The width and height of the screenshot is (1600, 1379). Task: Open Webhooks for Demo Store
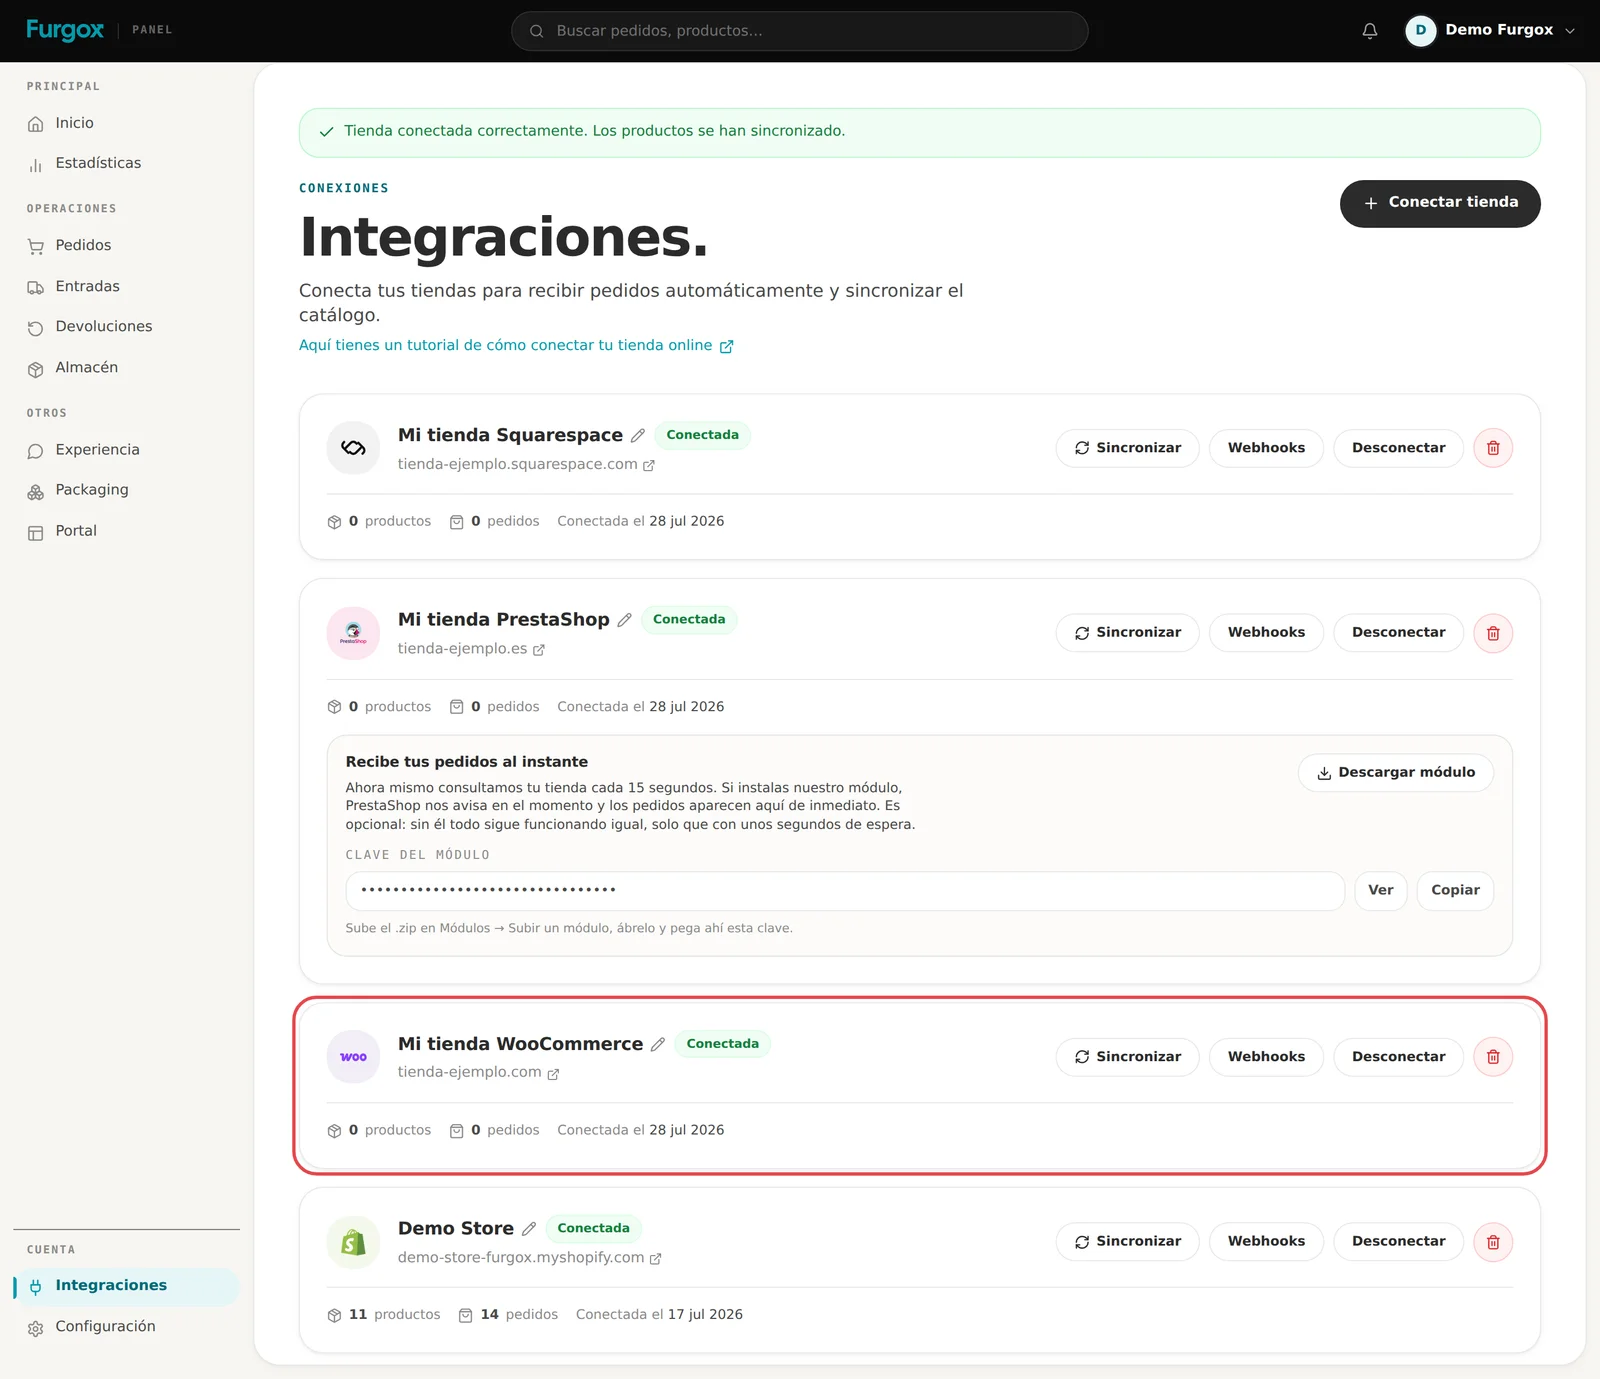click(1266, 1242)
